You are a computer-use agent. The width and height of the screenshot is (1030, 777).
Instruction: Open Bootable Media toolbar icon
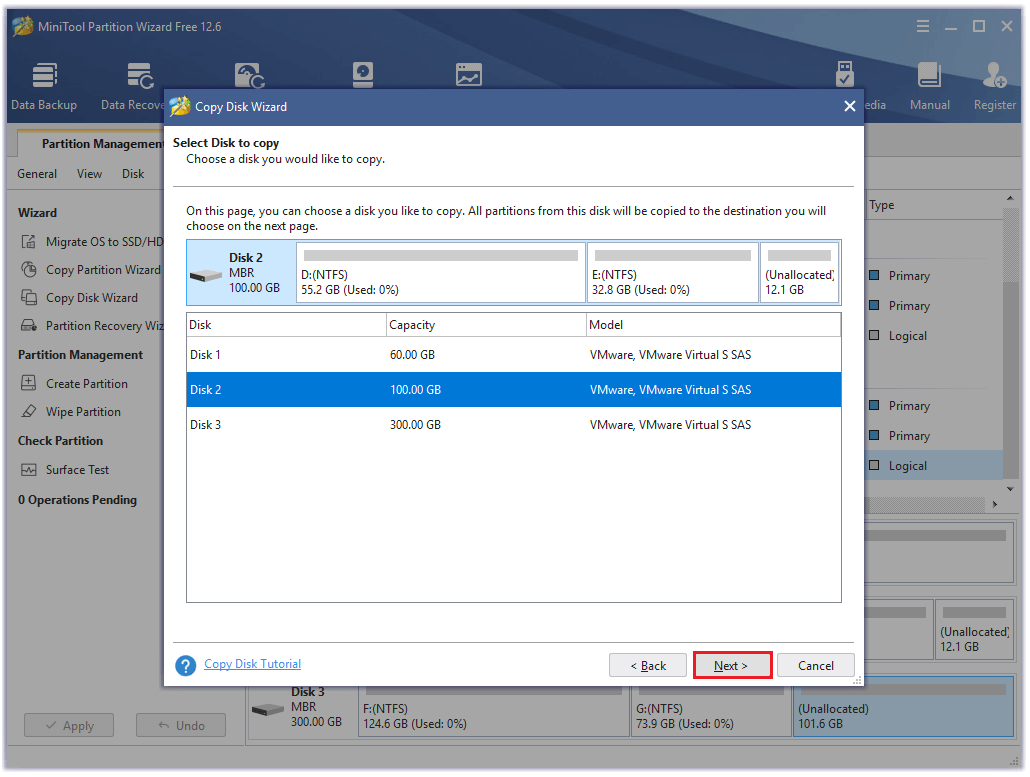tap(845, 76)
